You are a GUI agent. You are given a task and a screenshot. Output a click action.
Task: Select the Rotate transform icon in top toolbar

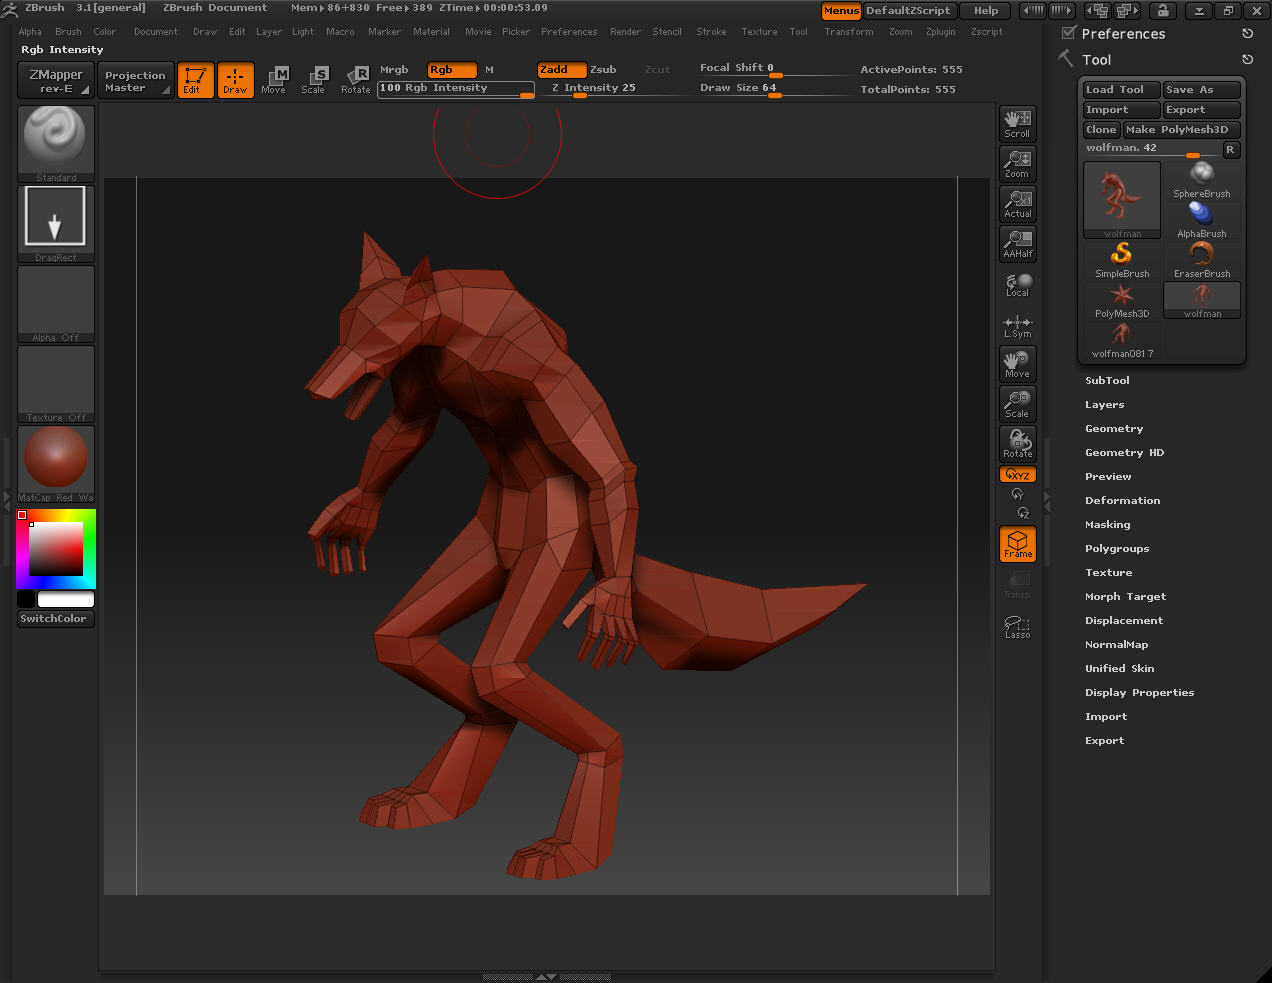pyautogui.click(x=356, y=80)
